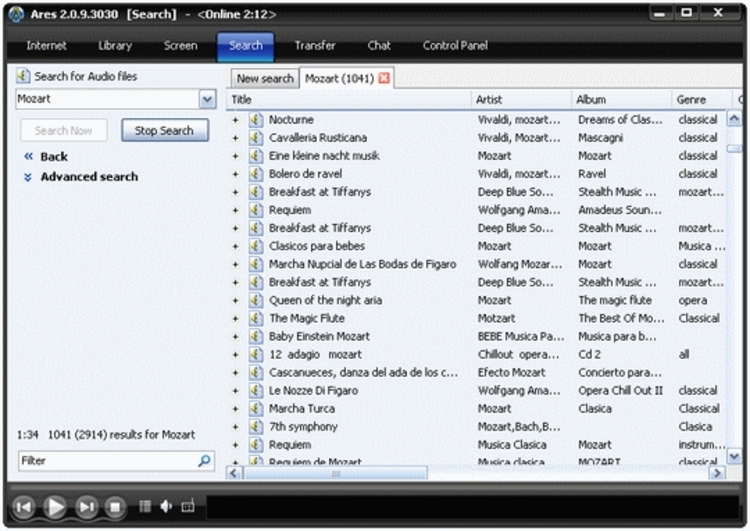Screen dimensions: 750x531
Task: Click audio icon of Baby Einstein Mozart
Action: [256, 337]
